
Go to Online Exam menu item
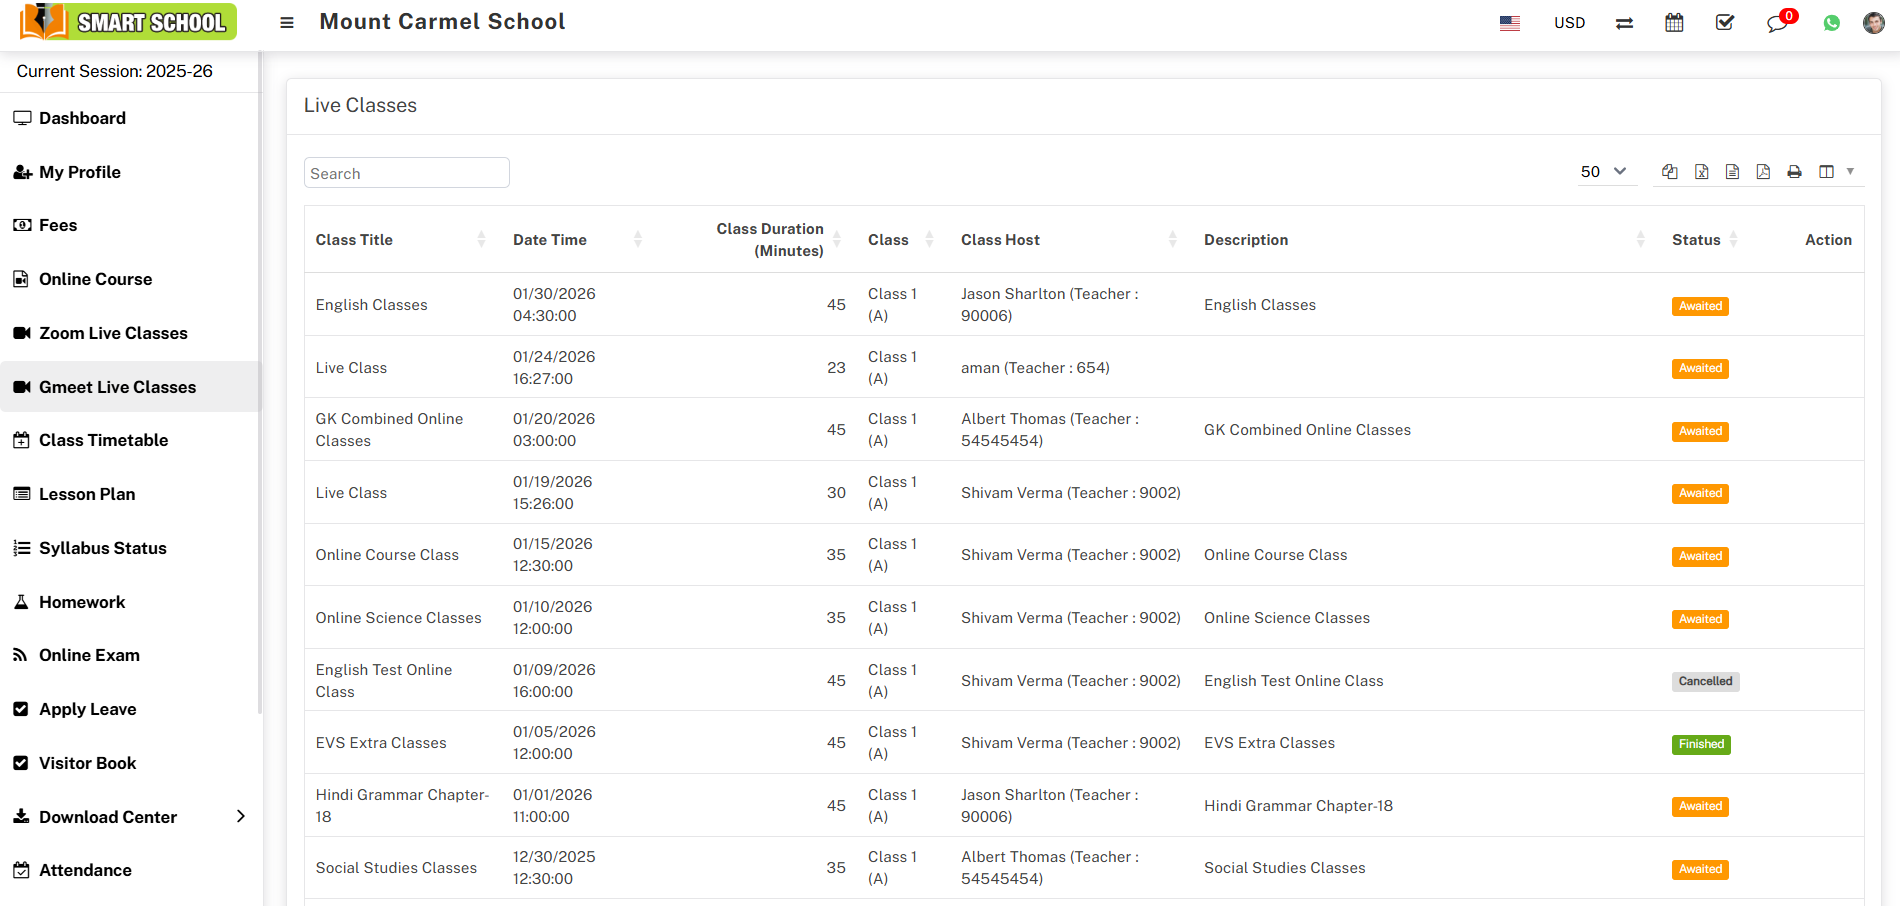(89, 655)
